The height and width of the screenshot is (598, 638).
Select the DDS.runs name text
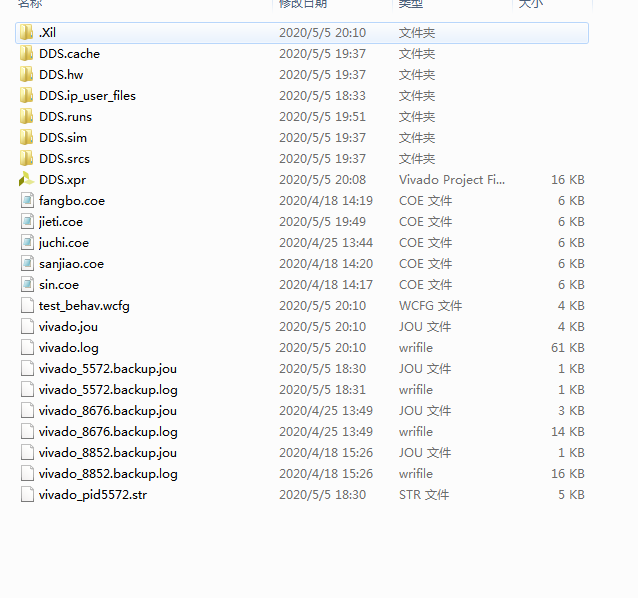coord(66,117)
